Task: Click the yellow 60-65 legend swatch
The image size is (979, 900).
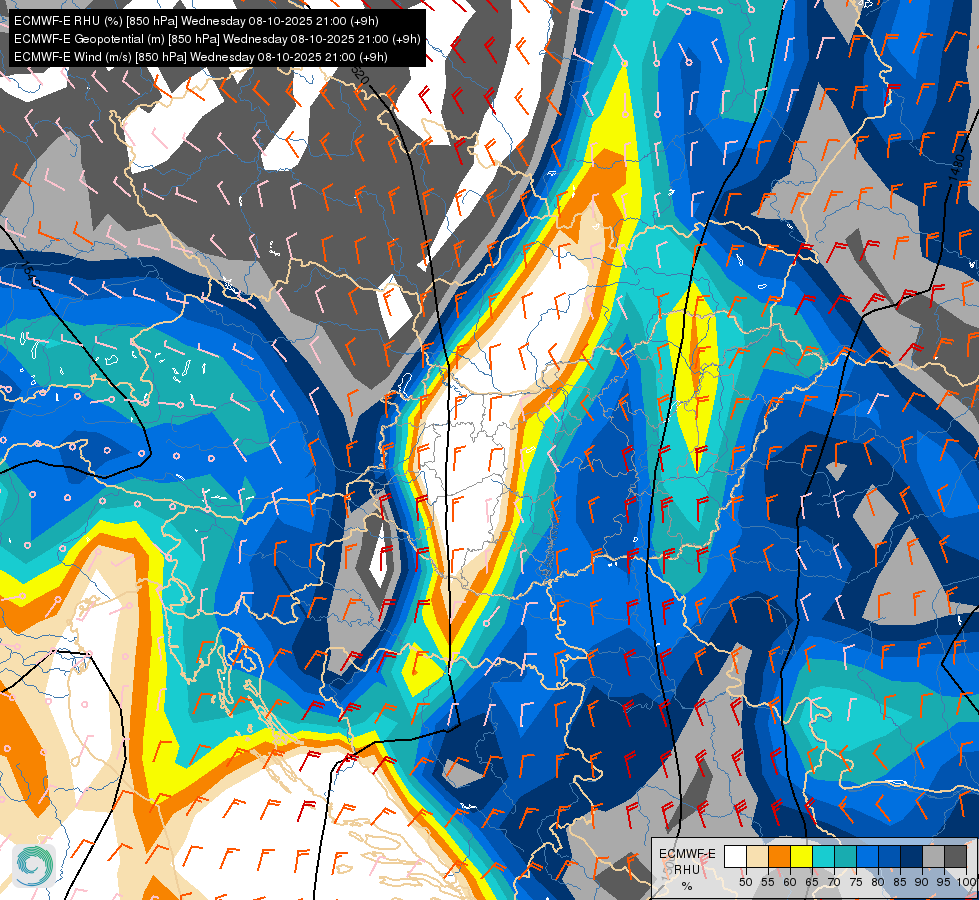Action: [x=801, y=856]
